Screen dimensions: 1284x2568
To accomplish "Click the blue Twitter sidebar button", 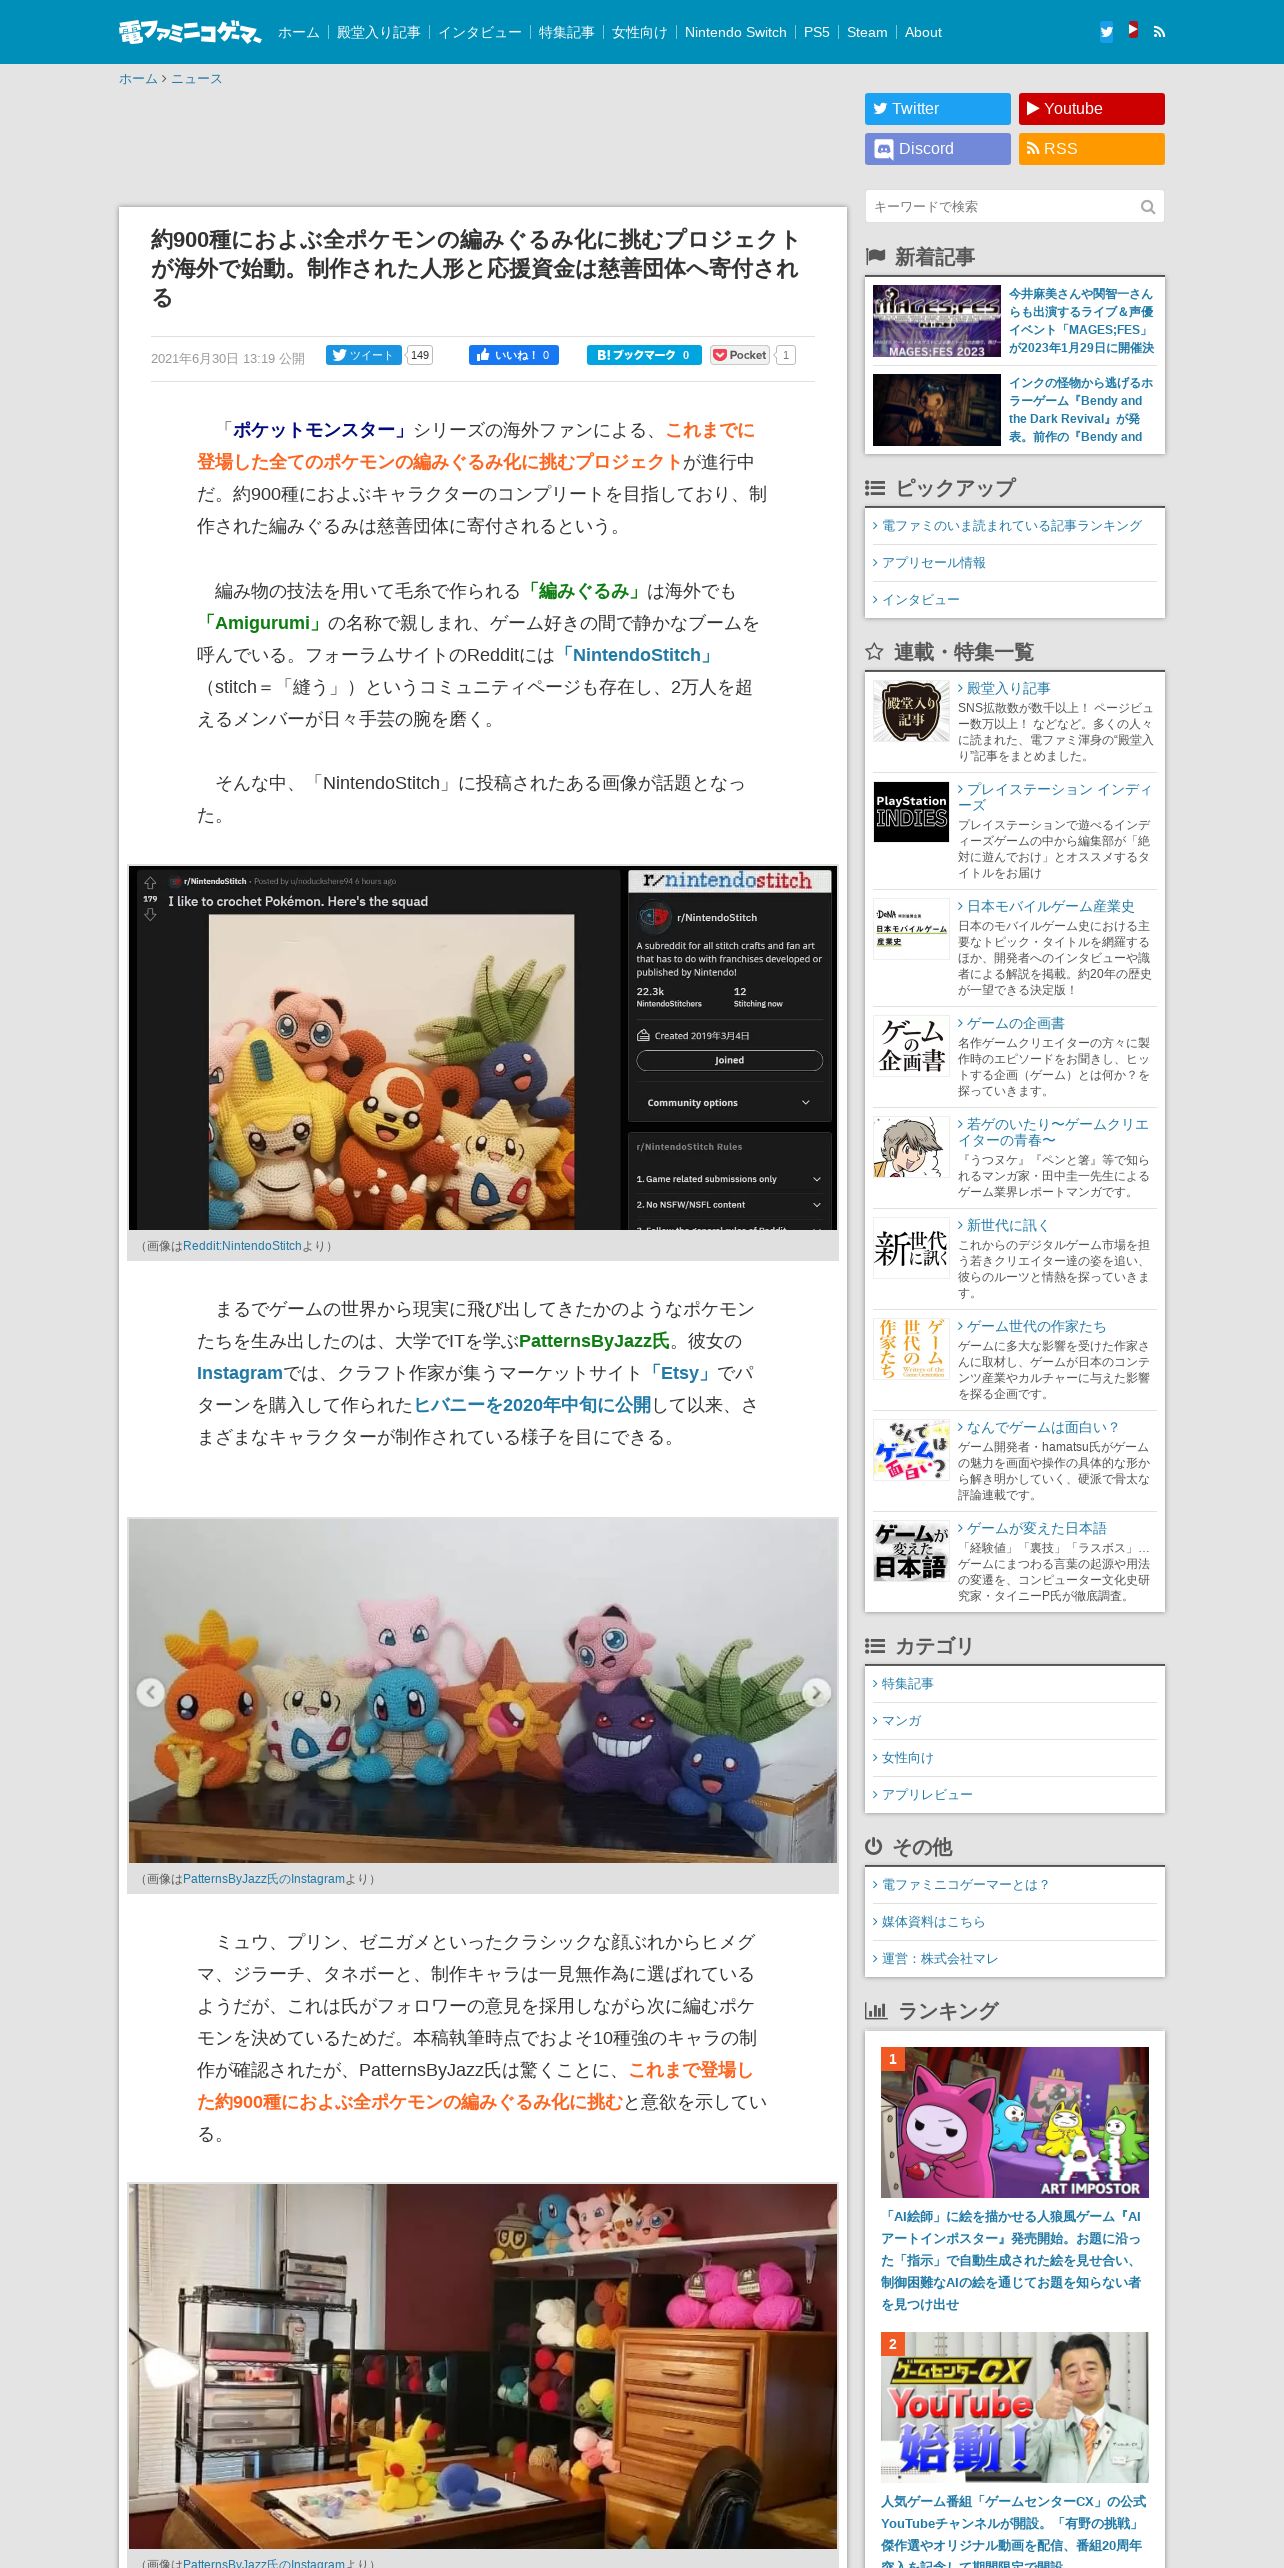I will [937, 109].
